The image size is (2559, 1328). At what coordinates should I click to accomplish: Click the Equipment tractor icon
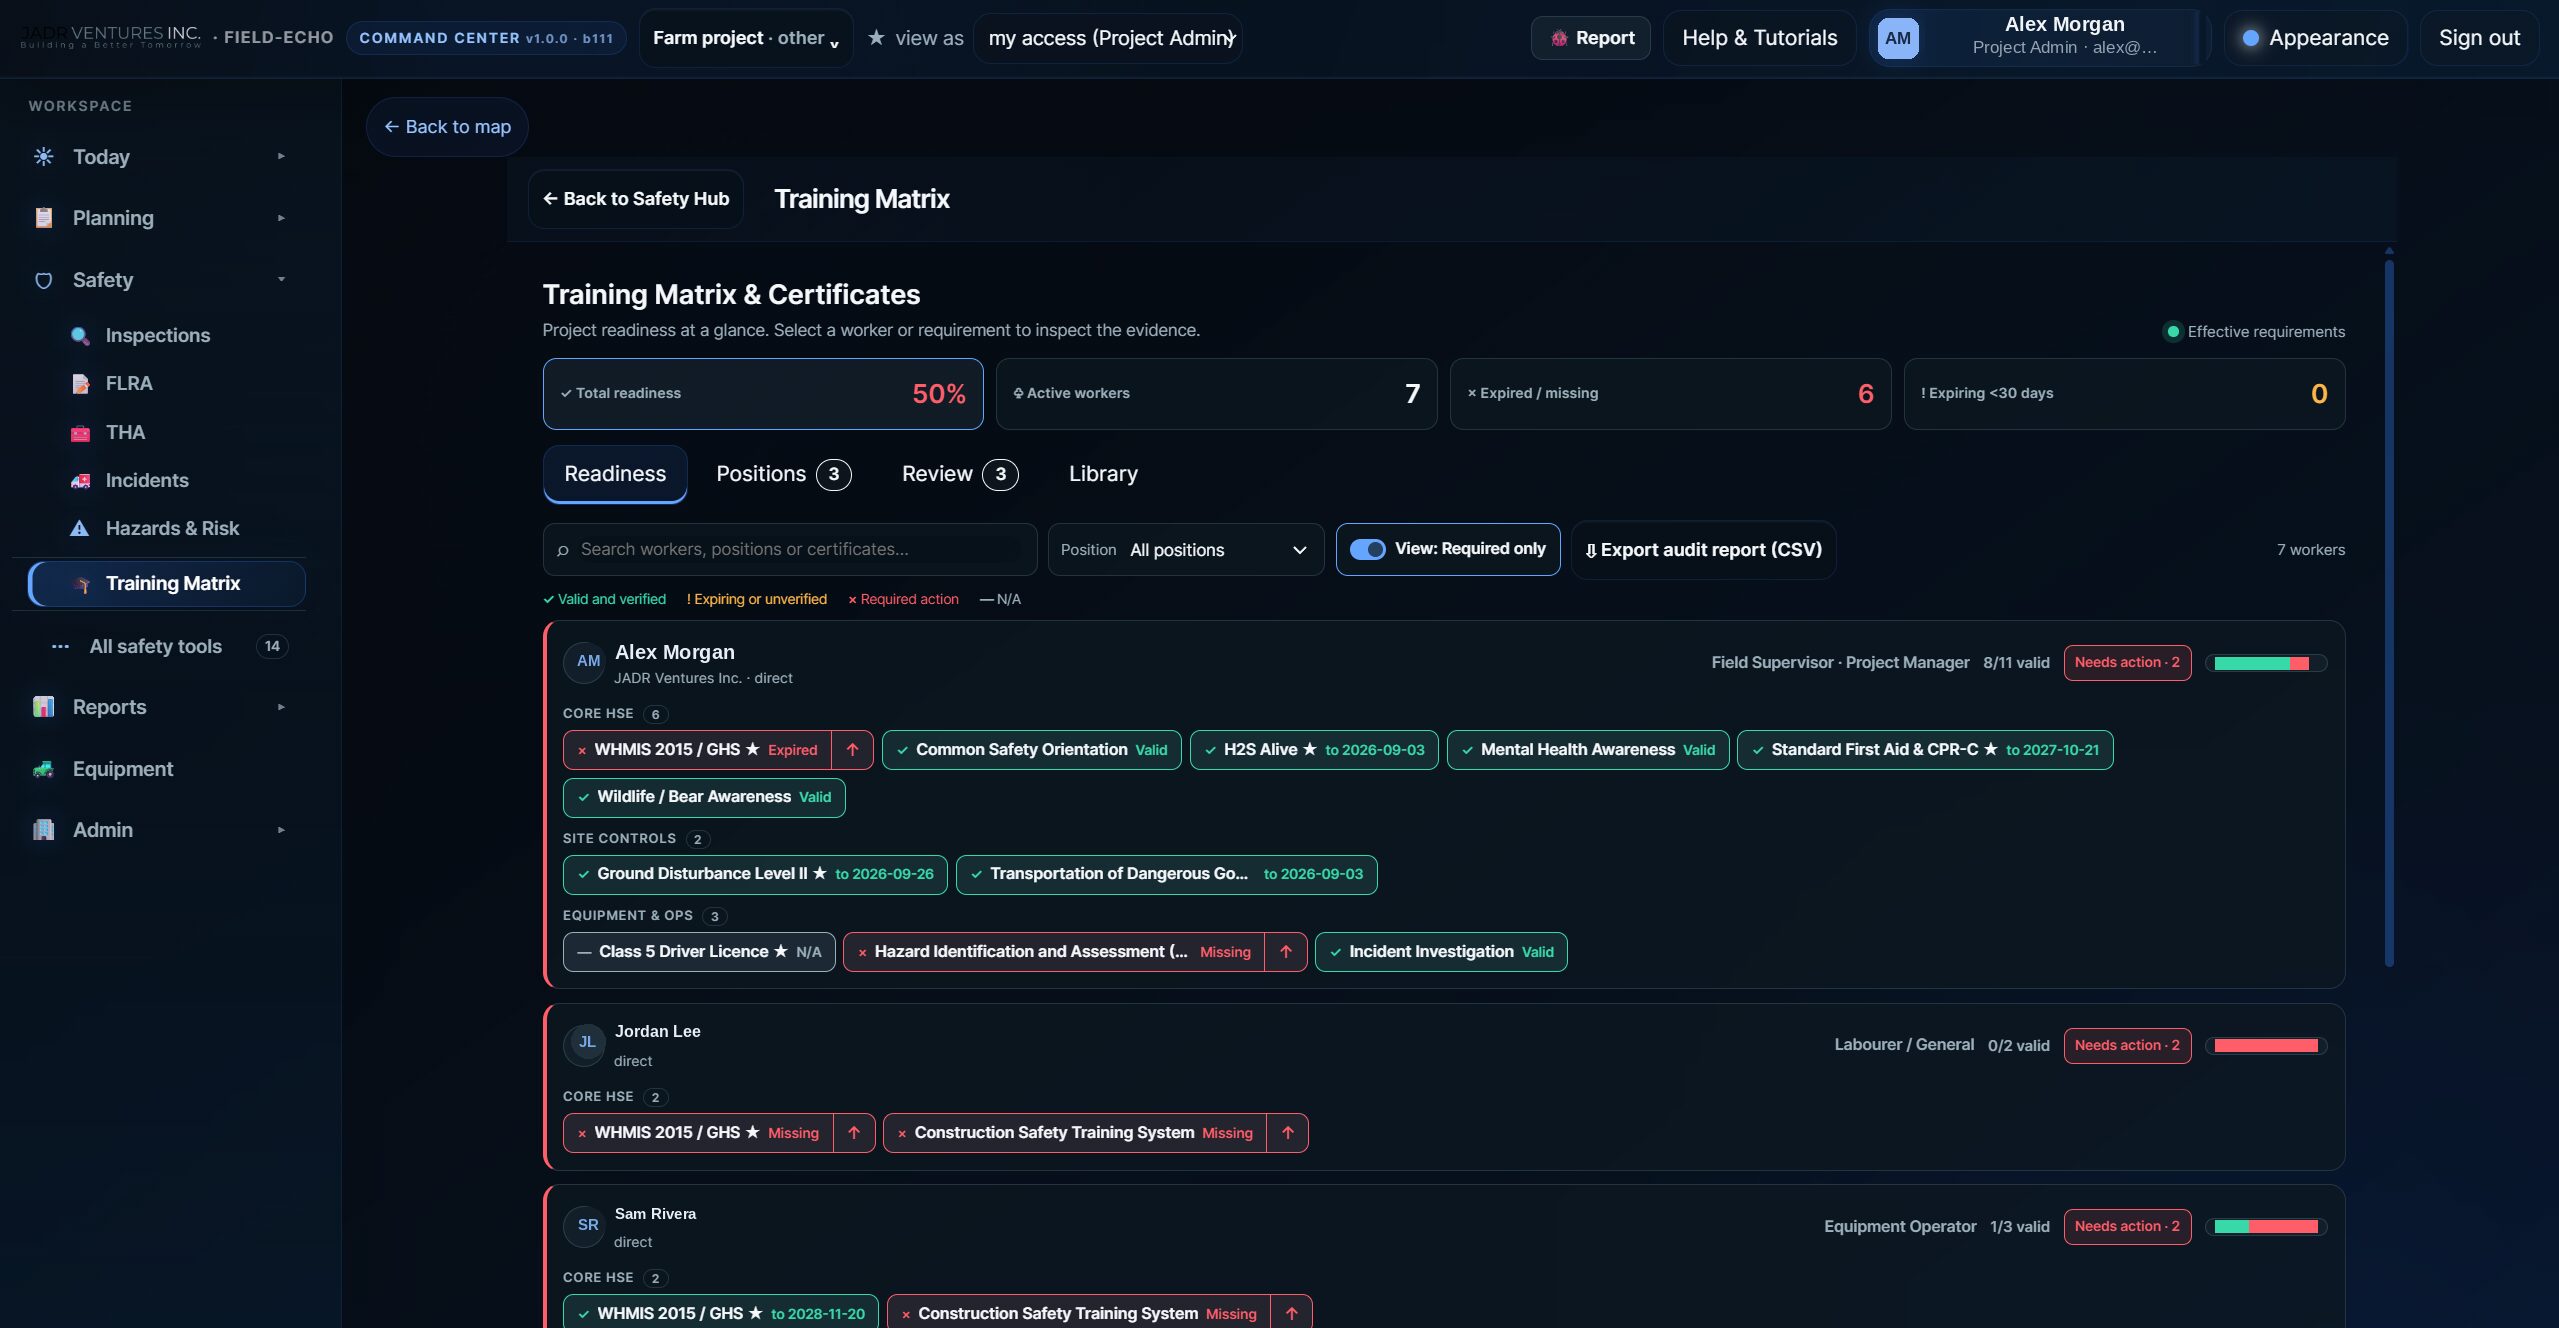[44, 769]
